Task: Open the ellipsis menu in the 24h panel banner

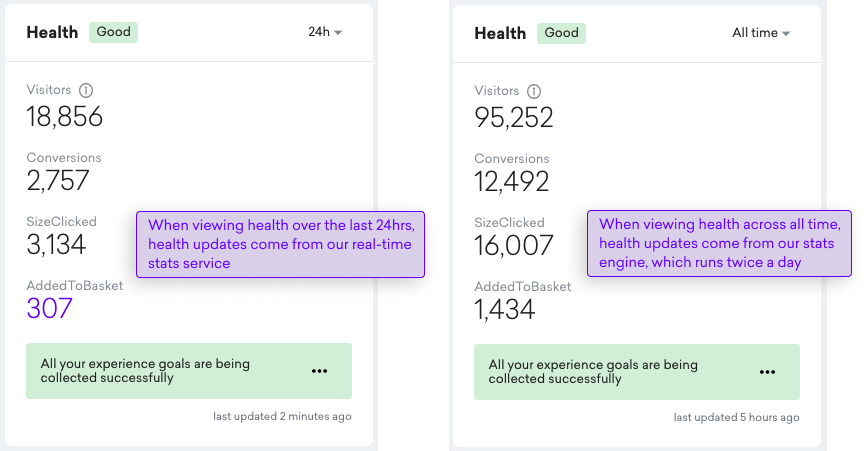Action: (319, 371)
